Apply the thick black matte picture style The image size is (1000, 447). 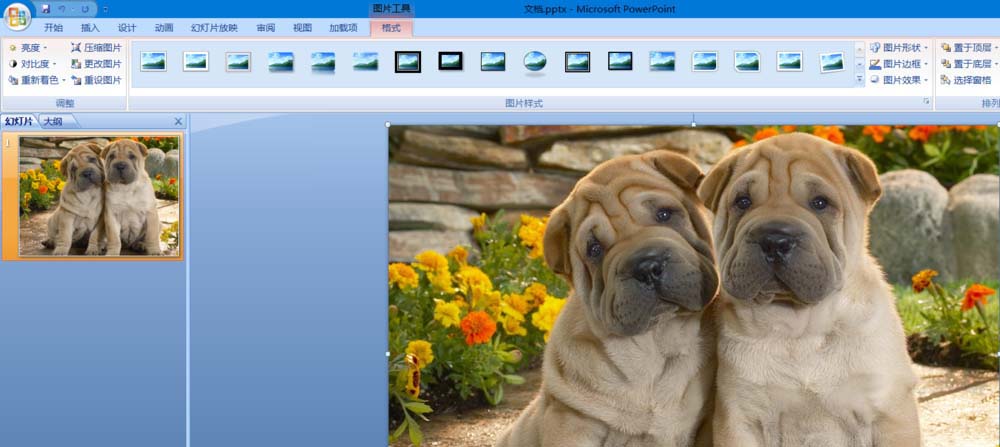450,62
